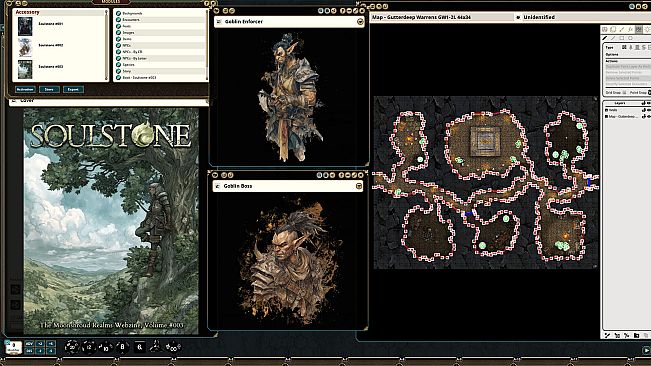This screenshot has height=366, width=651.
Task: Click the Export button in Modules
Action: click(73, 89)
